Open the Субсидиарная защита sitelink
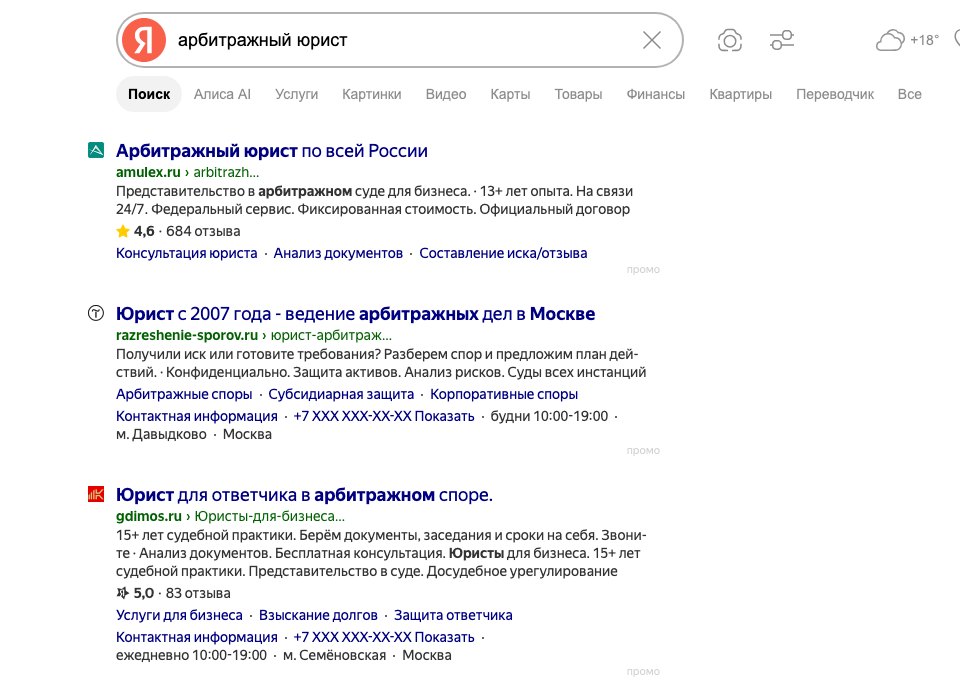This screenshot has width=960, height=694. (x=341, y=394)
